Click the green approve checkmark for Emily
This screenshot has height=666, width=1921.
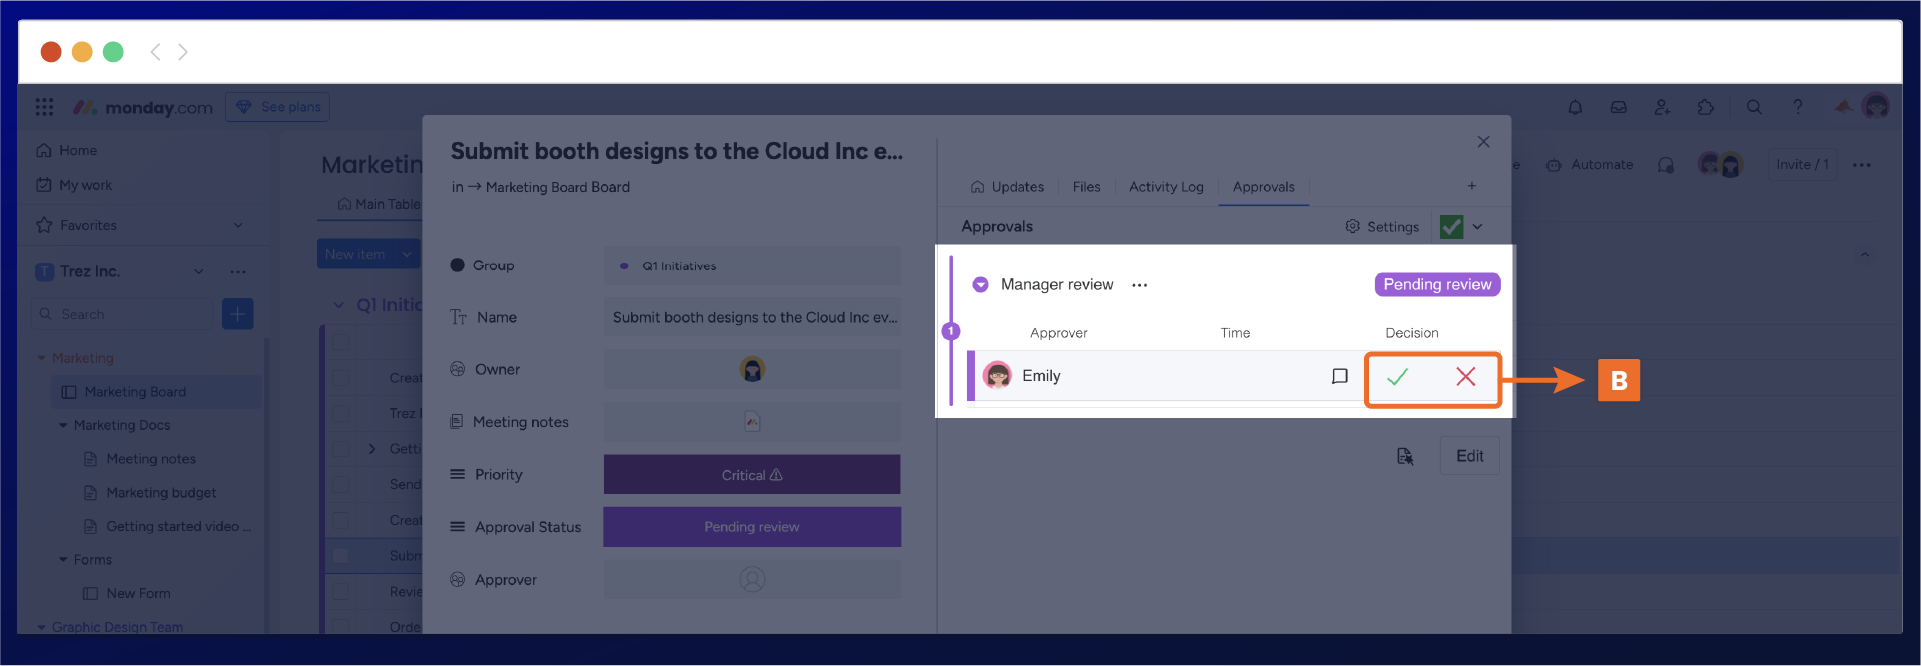pos(1397,377)
